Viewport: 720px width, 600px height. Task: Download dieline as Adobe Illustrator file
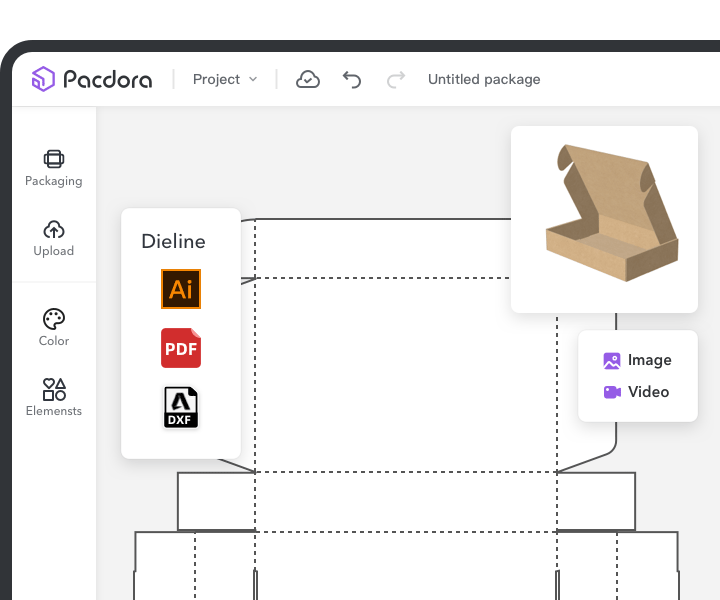(181, 289)
